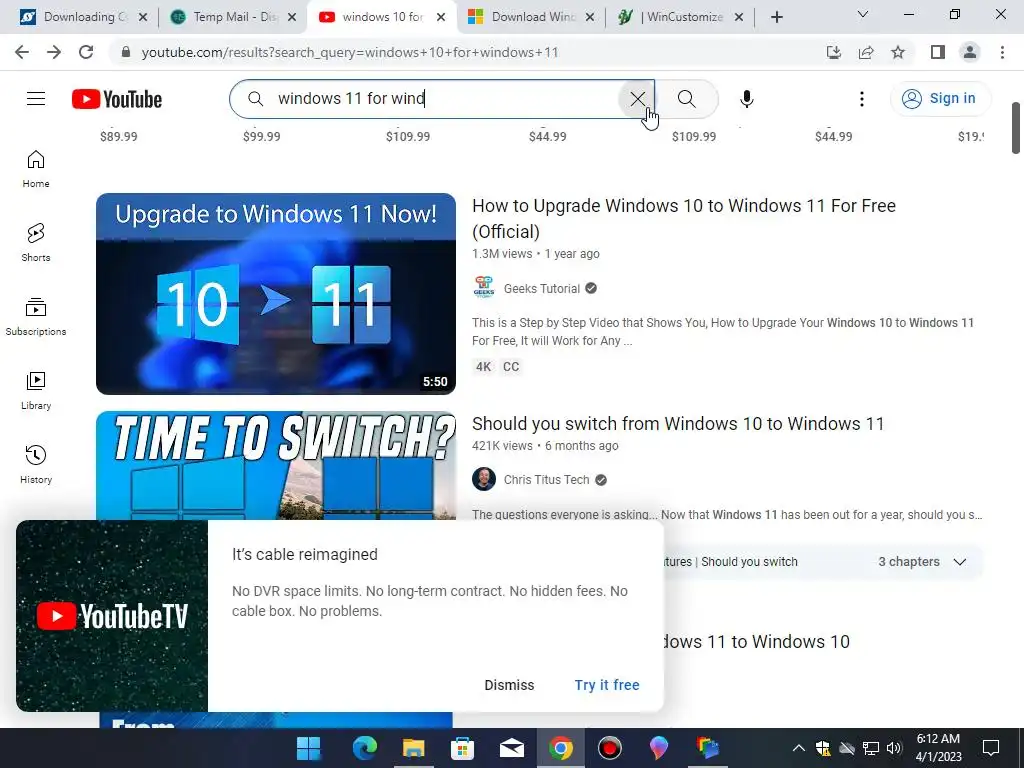Open Mail app from taskbar
The width and height of the screenshot is (1024, 768).
click(x=511, y=748)
